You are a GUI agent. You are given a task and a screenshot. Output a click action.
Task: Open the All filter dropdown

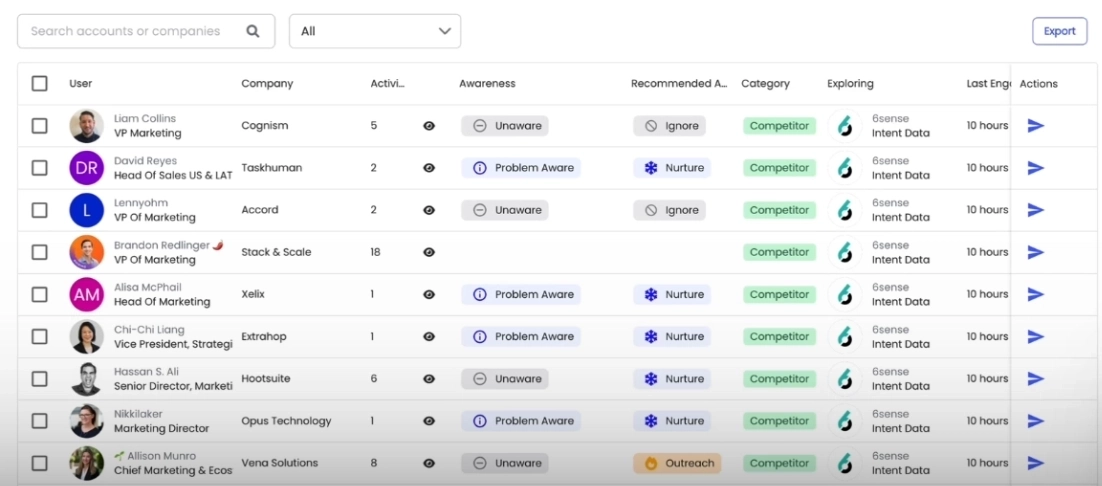tap(375, 32)
